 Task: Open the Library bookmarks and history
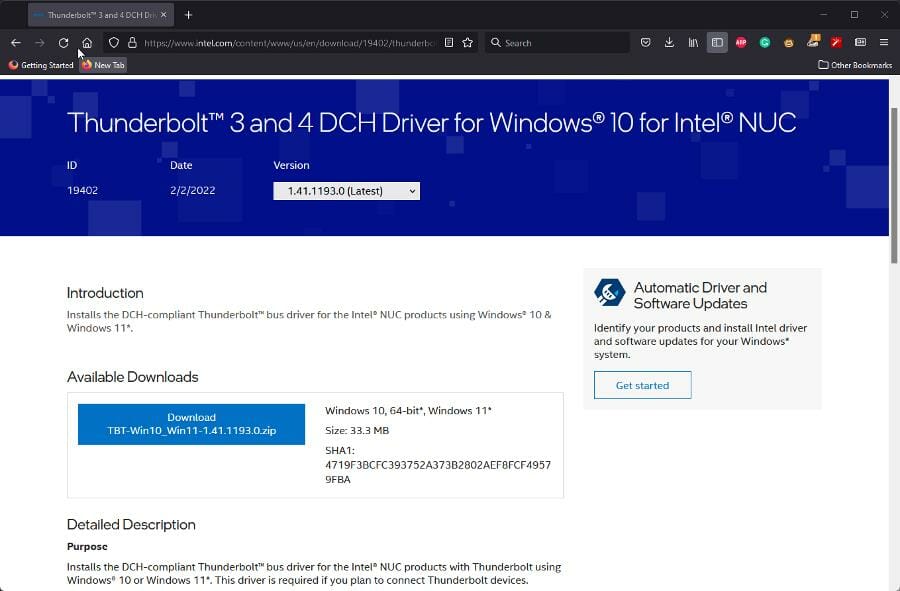click(693, 42)
